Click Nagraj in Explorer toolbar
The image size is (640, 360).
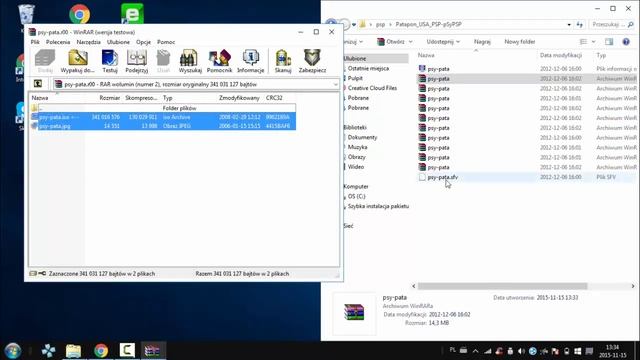point(482,42)
